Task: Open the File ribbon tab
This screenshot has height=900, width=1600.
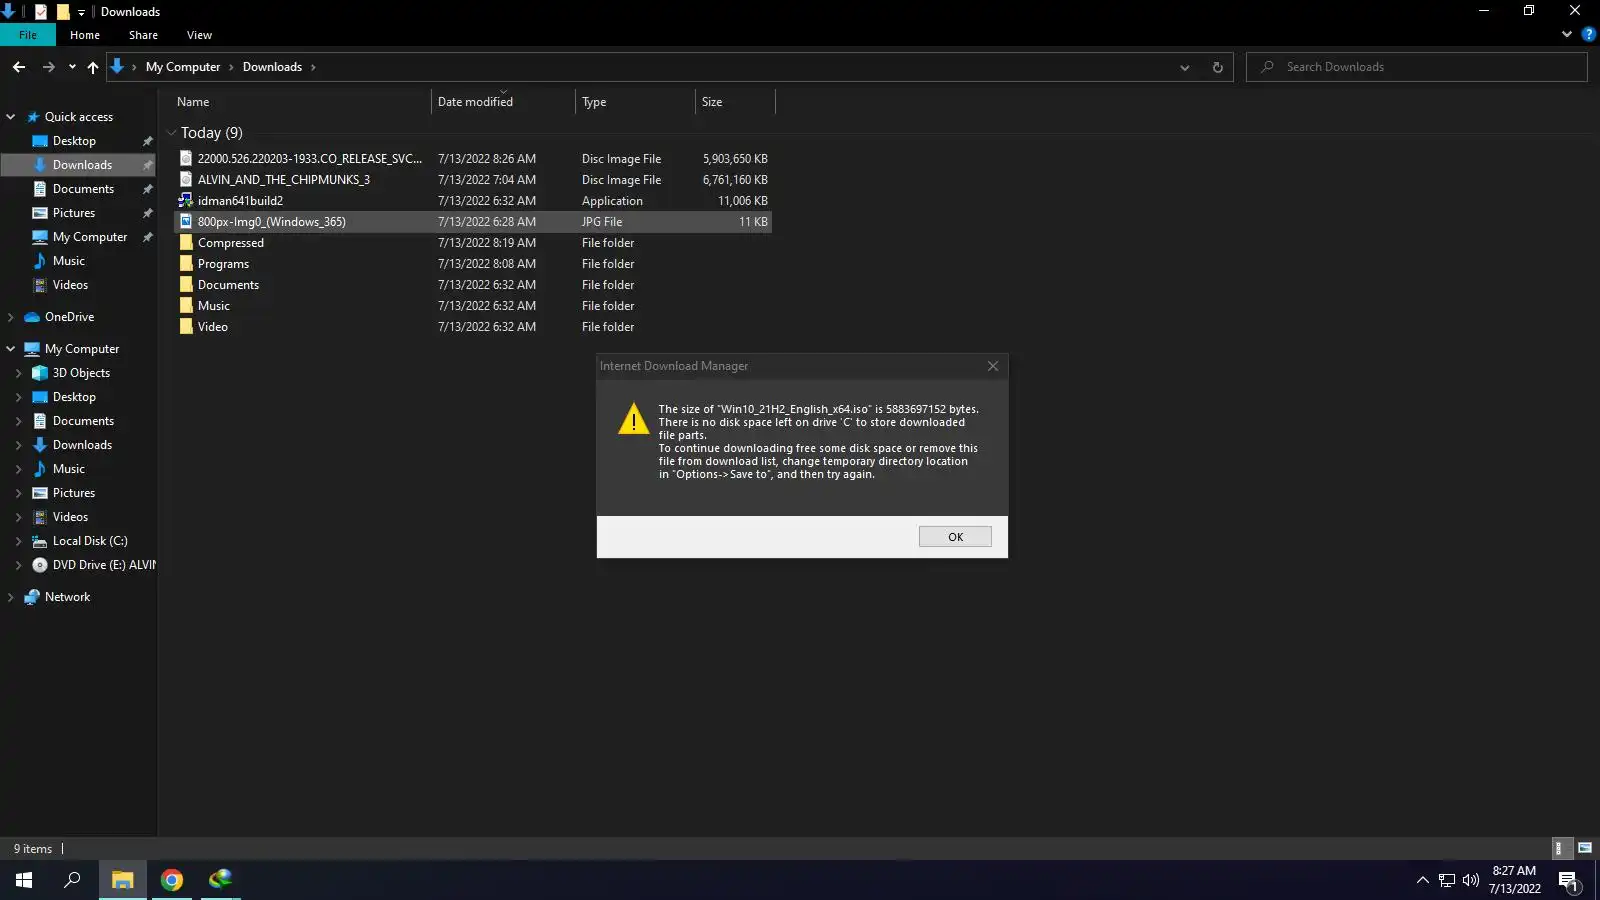Action: click(28, 35)
